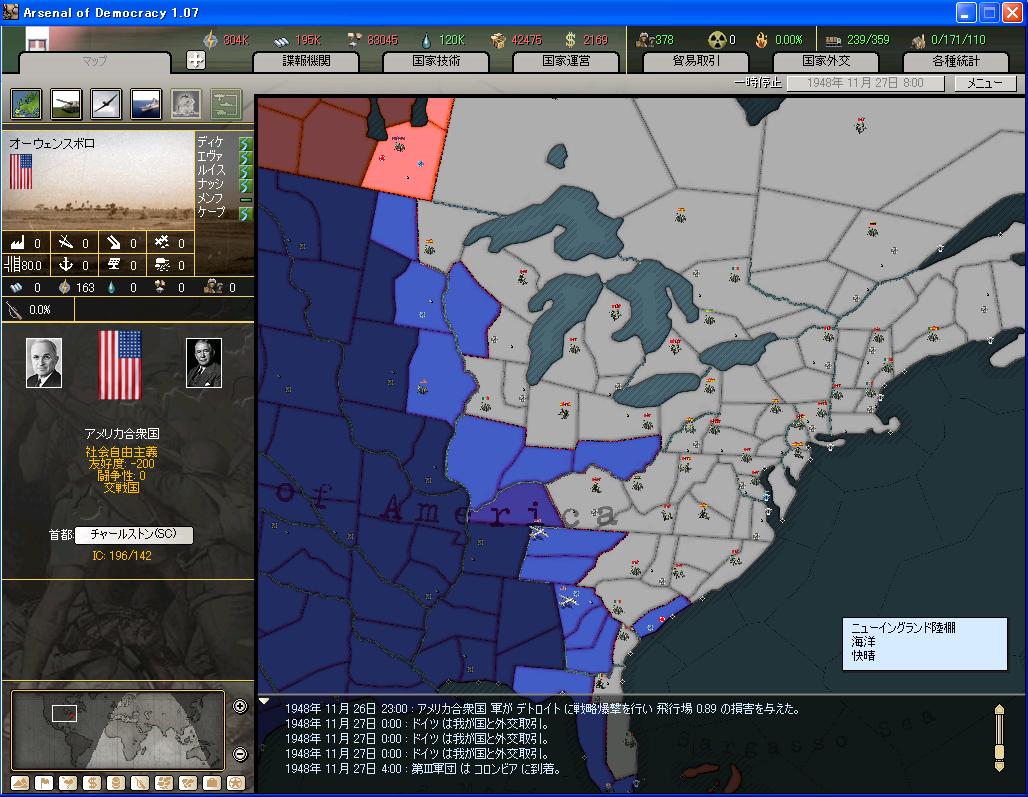This screenshot has height=797, width=1028.
Task: Open the land map view icon
Action: (26, 104)
